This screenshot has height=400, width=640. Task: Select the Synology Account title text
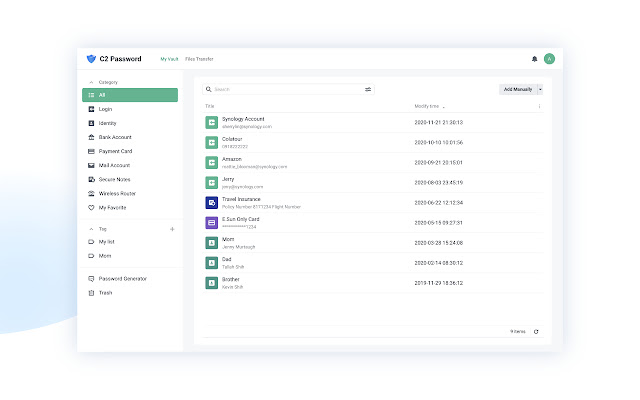pyautogui.click(x=243, y=119)
